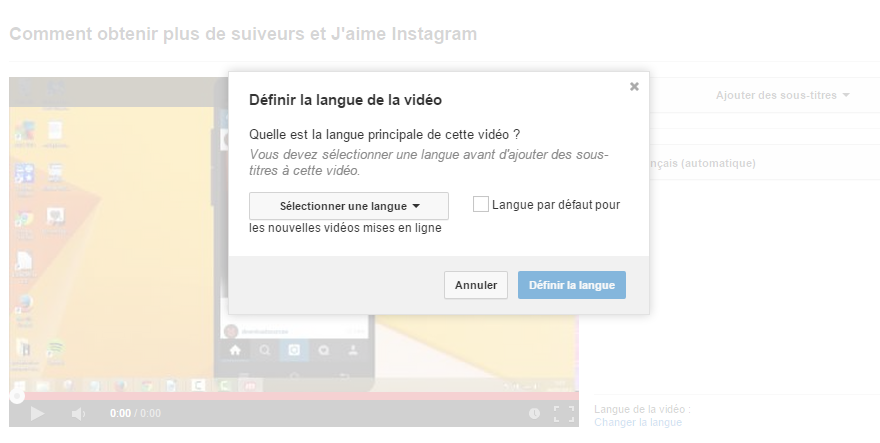Click the video time display 0:00 / 0:00
This screenshot has width=880, height=443.
tap(135, 414)
